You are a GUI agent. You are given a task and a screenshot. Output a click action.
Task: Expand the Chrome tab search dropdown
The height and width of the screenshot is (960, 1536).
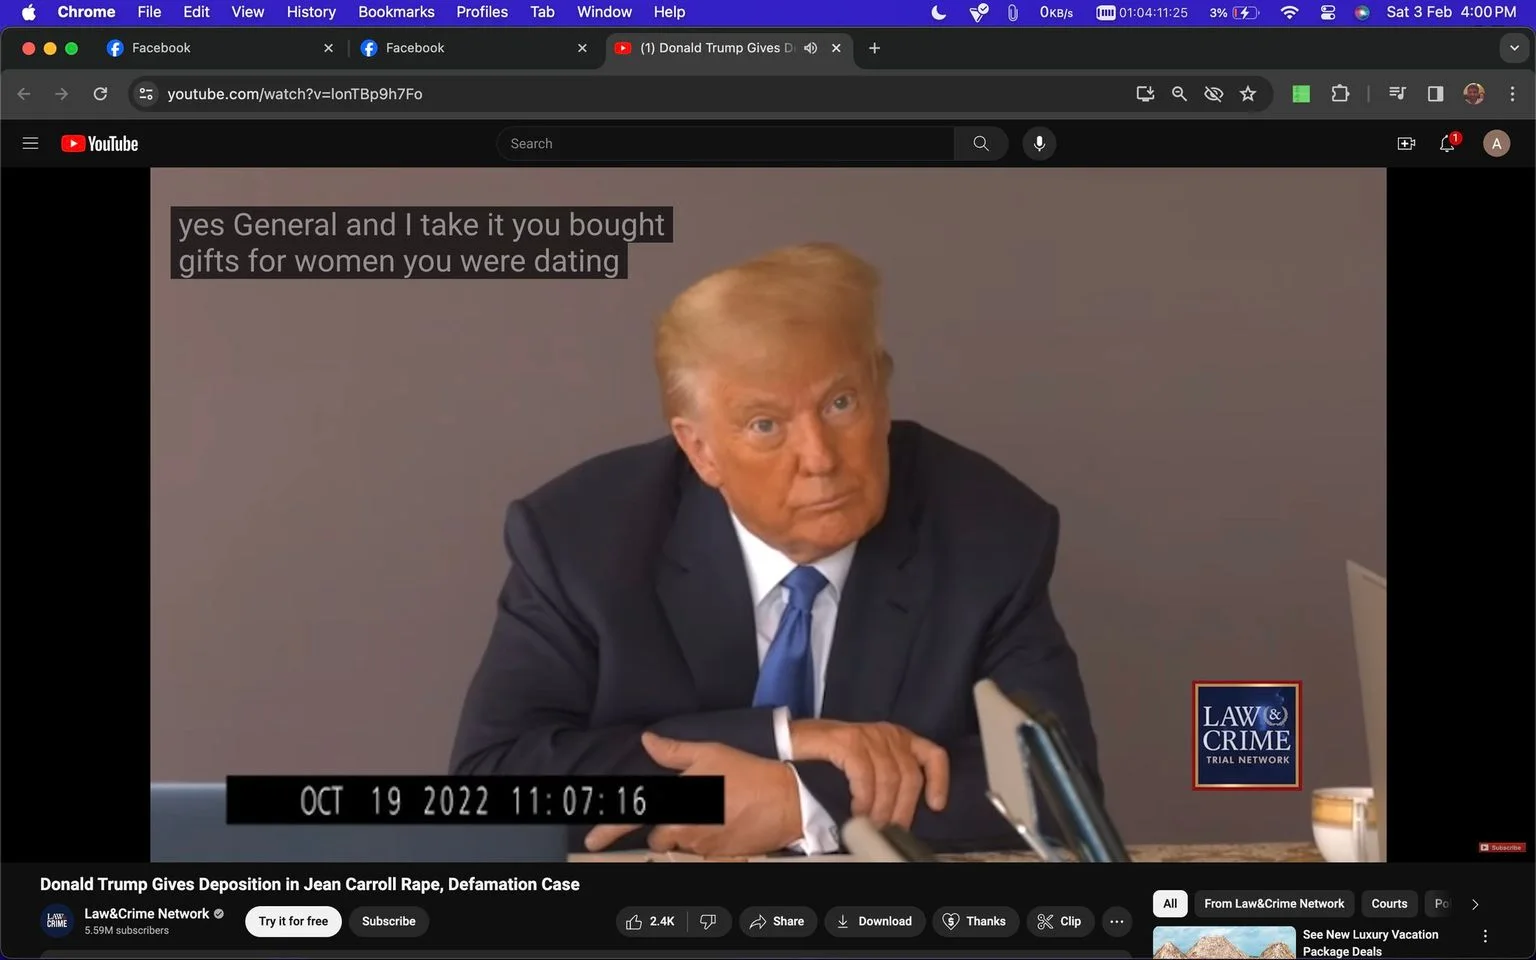point(1514,48)
